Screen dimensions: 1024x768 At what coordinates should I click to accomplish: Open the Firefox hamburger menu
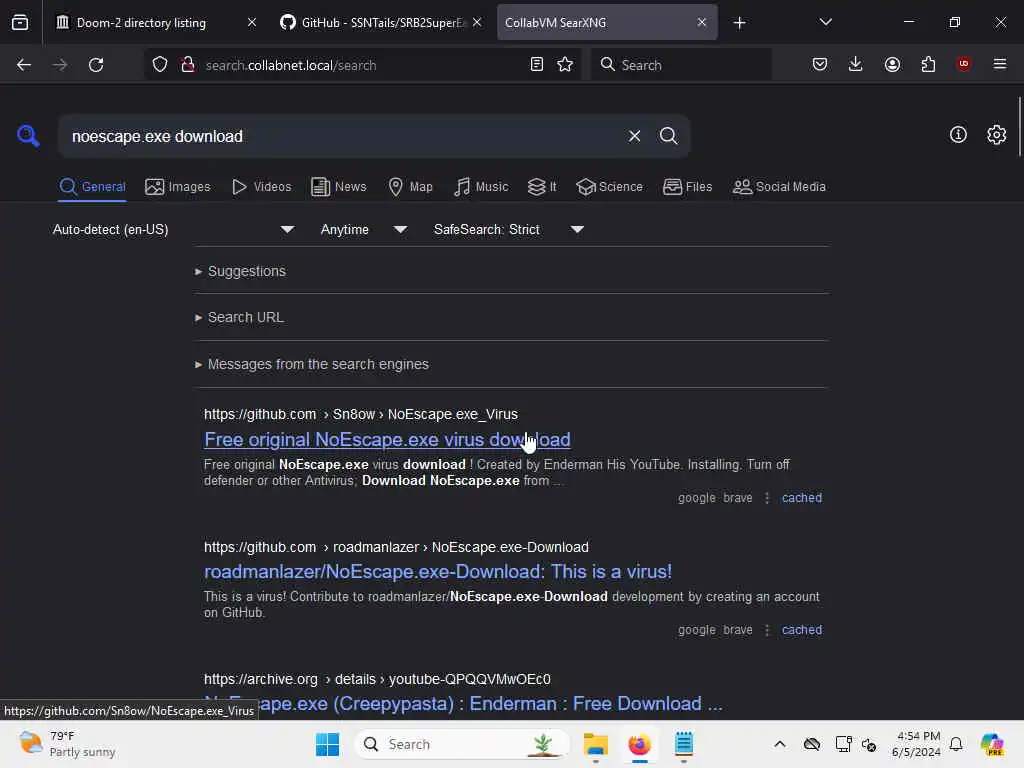point(1000,64)
